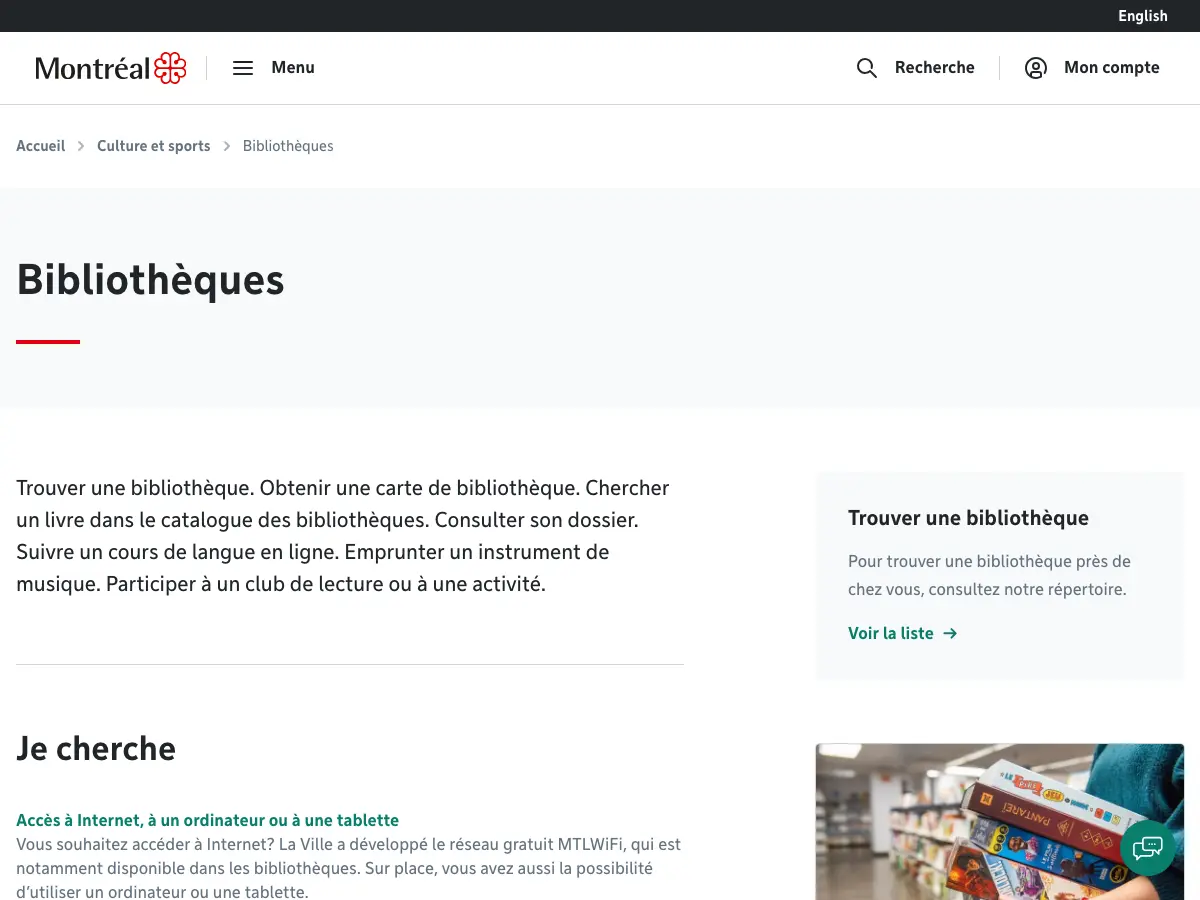The width and height of the screenshot is (1200, 900).
Task: Go to Culture et sports breadcrumb
Action: [154, 146]
